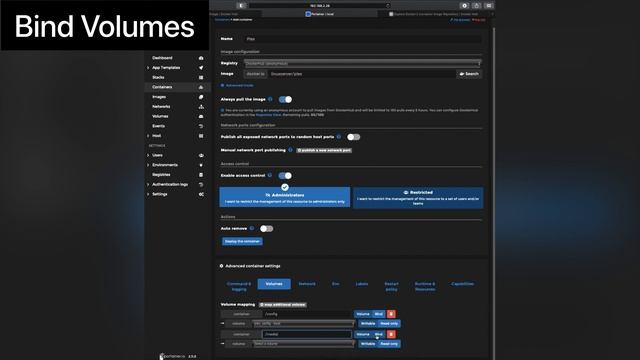
Task: Click the browser tab overview icon
Action: [489, 5]
